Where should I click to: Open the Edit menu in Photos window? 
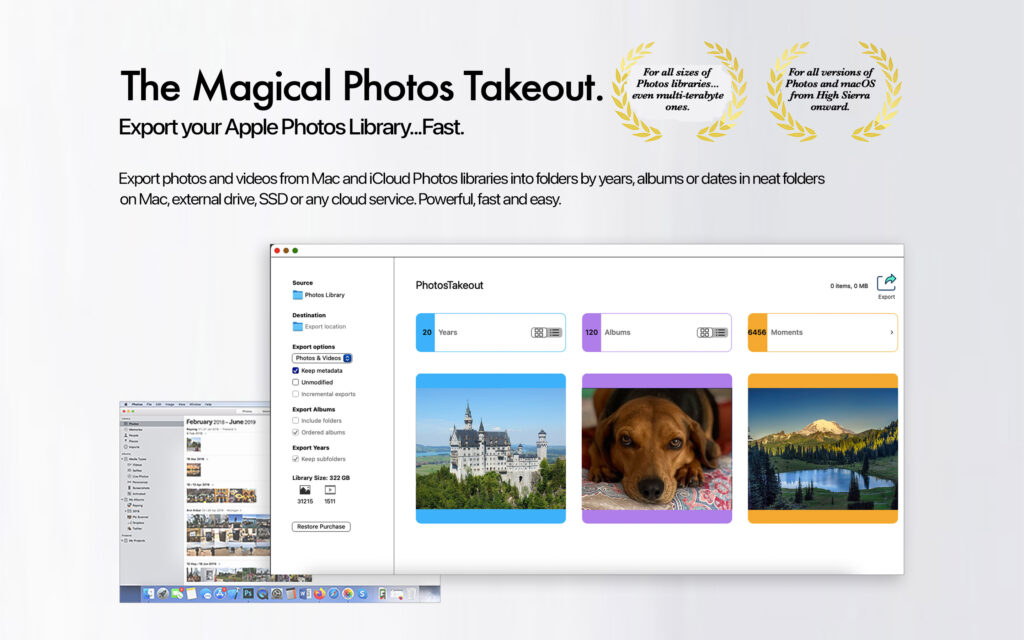pos(159,404)
